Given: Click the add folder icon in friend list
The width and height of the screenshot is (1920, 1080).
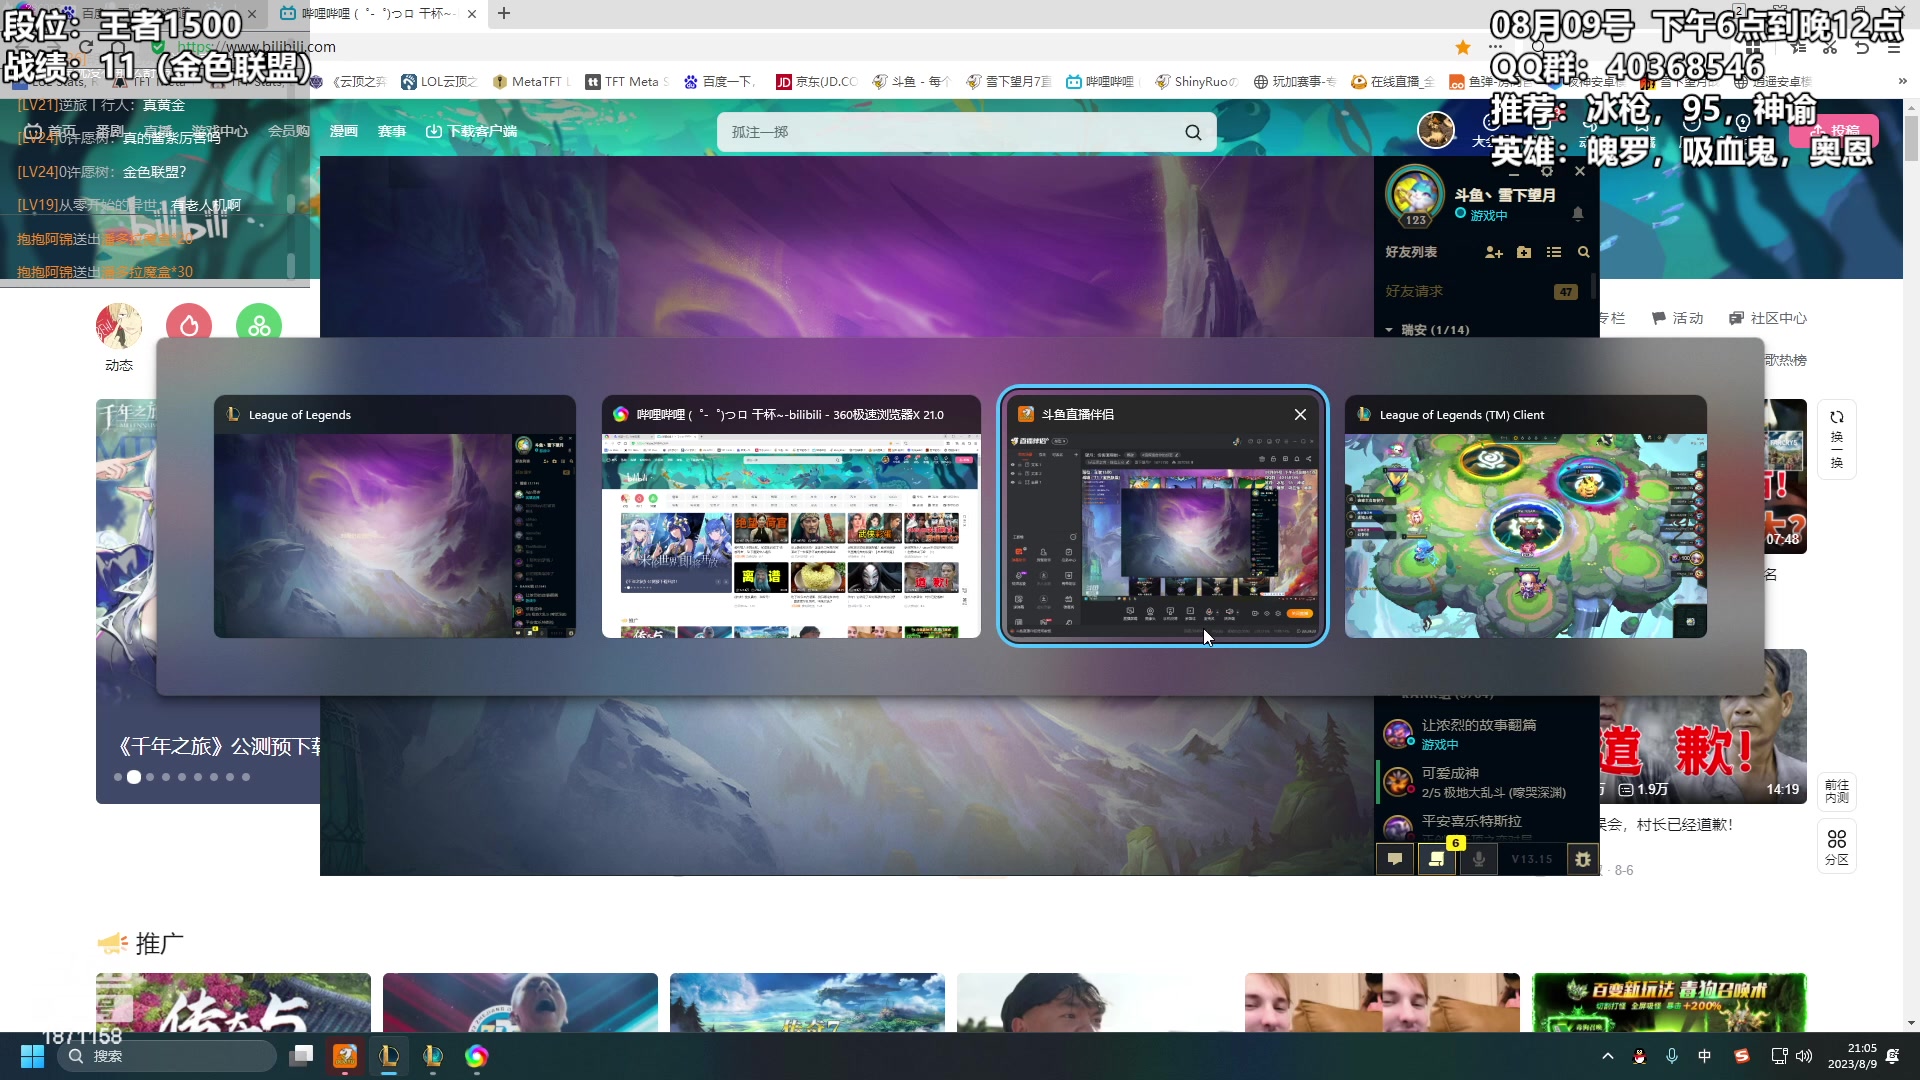Looking at the screenshot, I should click(1524, 252).
